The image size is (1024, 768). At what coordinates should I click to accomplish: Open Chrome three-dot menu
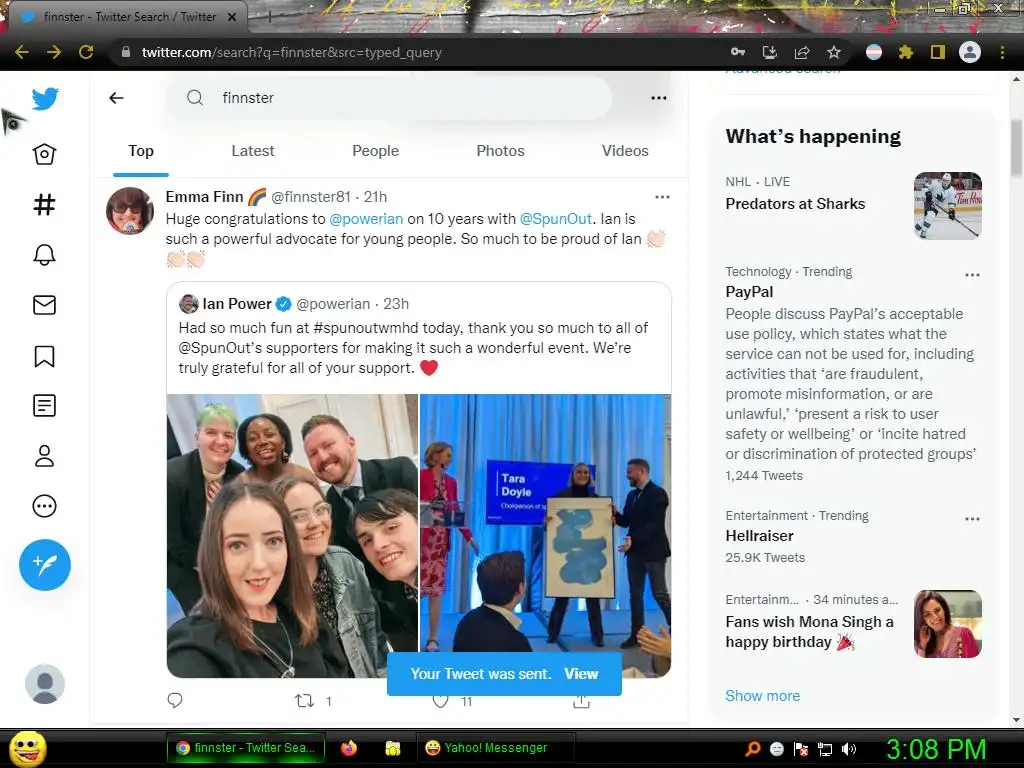point(1002,52)
